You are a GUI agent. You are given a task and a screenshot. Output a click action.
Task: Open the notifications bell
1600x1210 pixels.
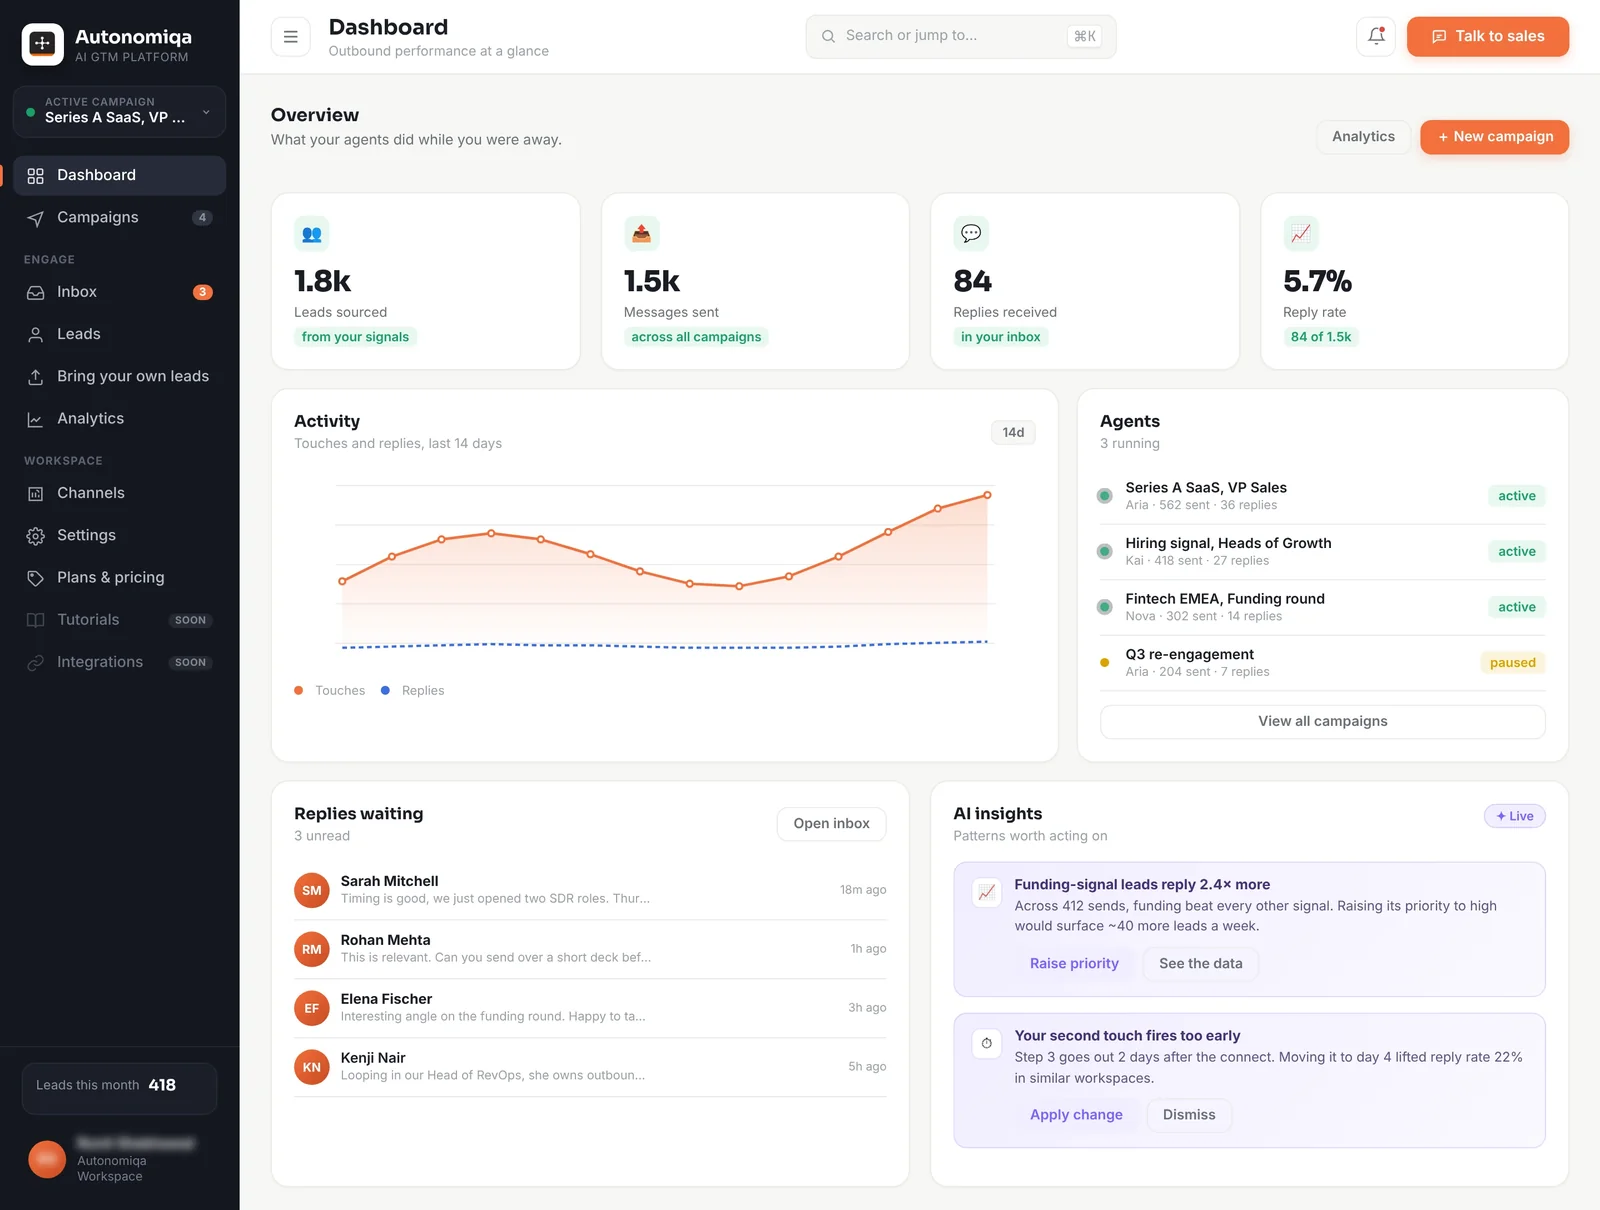1376,36
